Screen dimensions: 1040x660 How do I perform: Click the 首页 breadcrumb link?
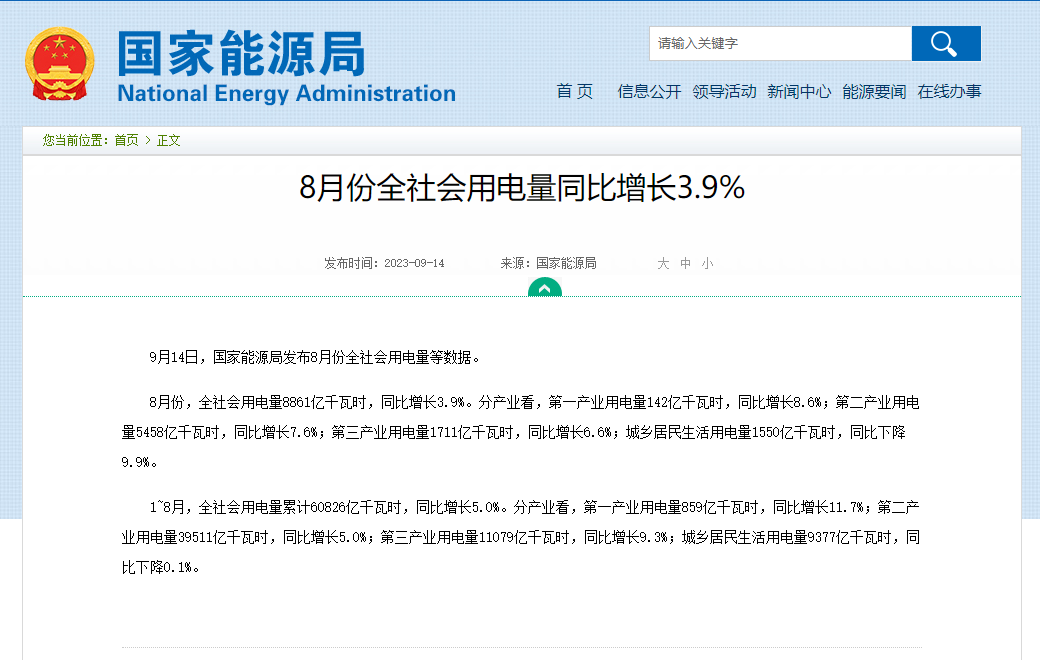[x=126, y=140]
